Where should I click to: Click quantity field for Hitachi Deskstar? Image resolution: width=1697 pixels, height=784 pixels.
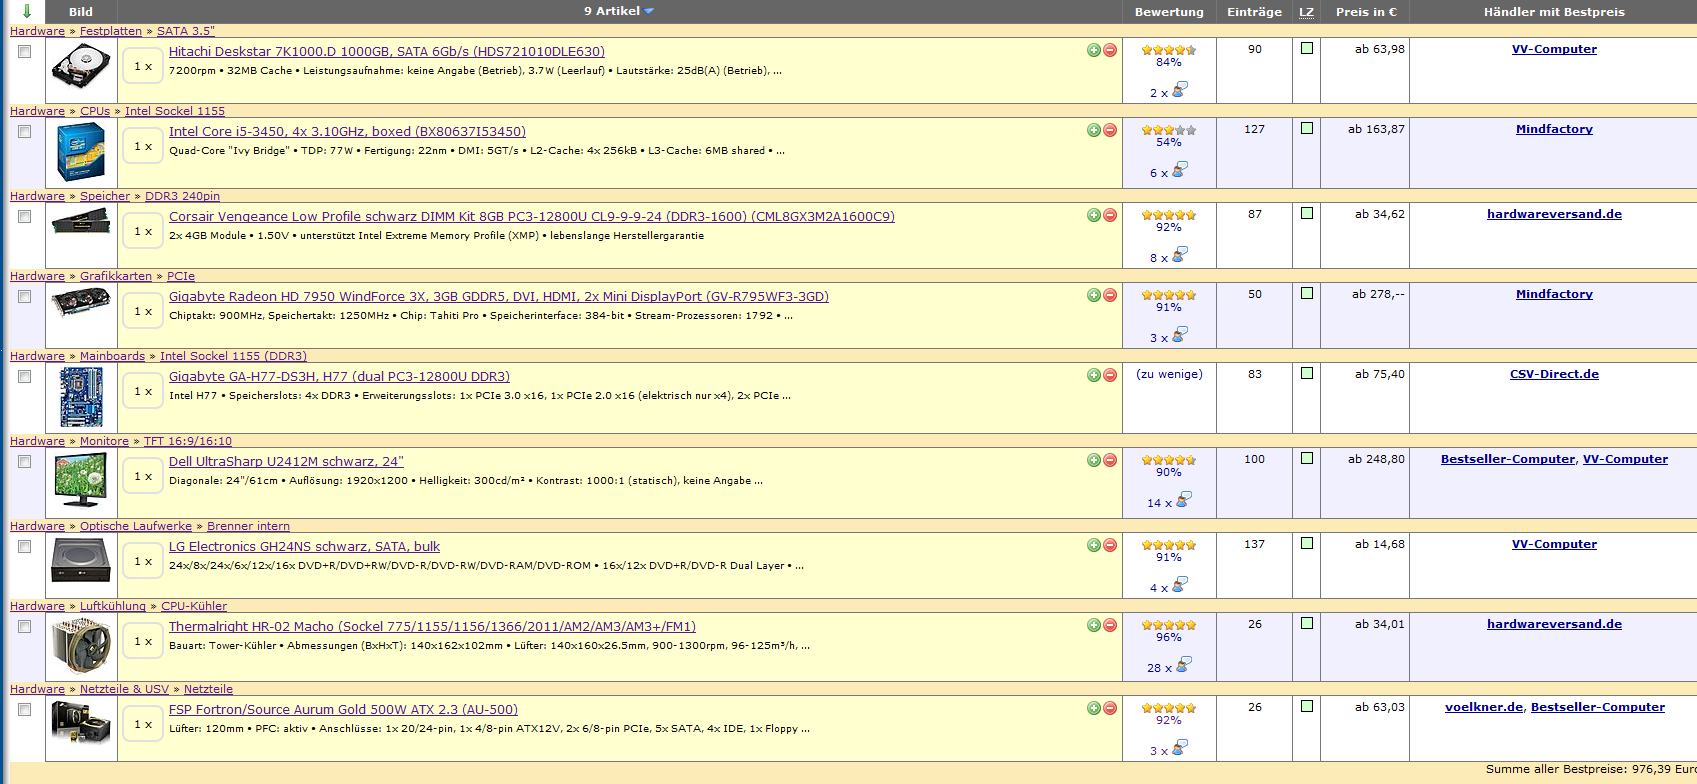[143, 66]
